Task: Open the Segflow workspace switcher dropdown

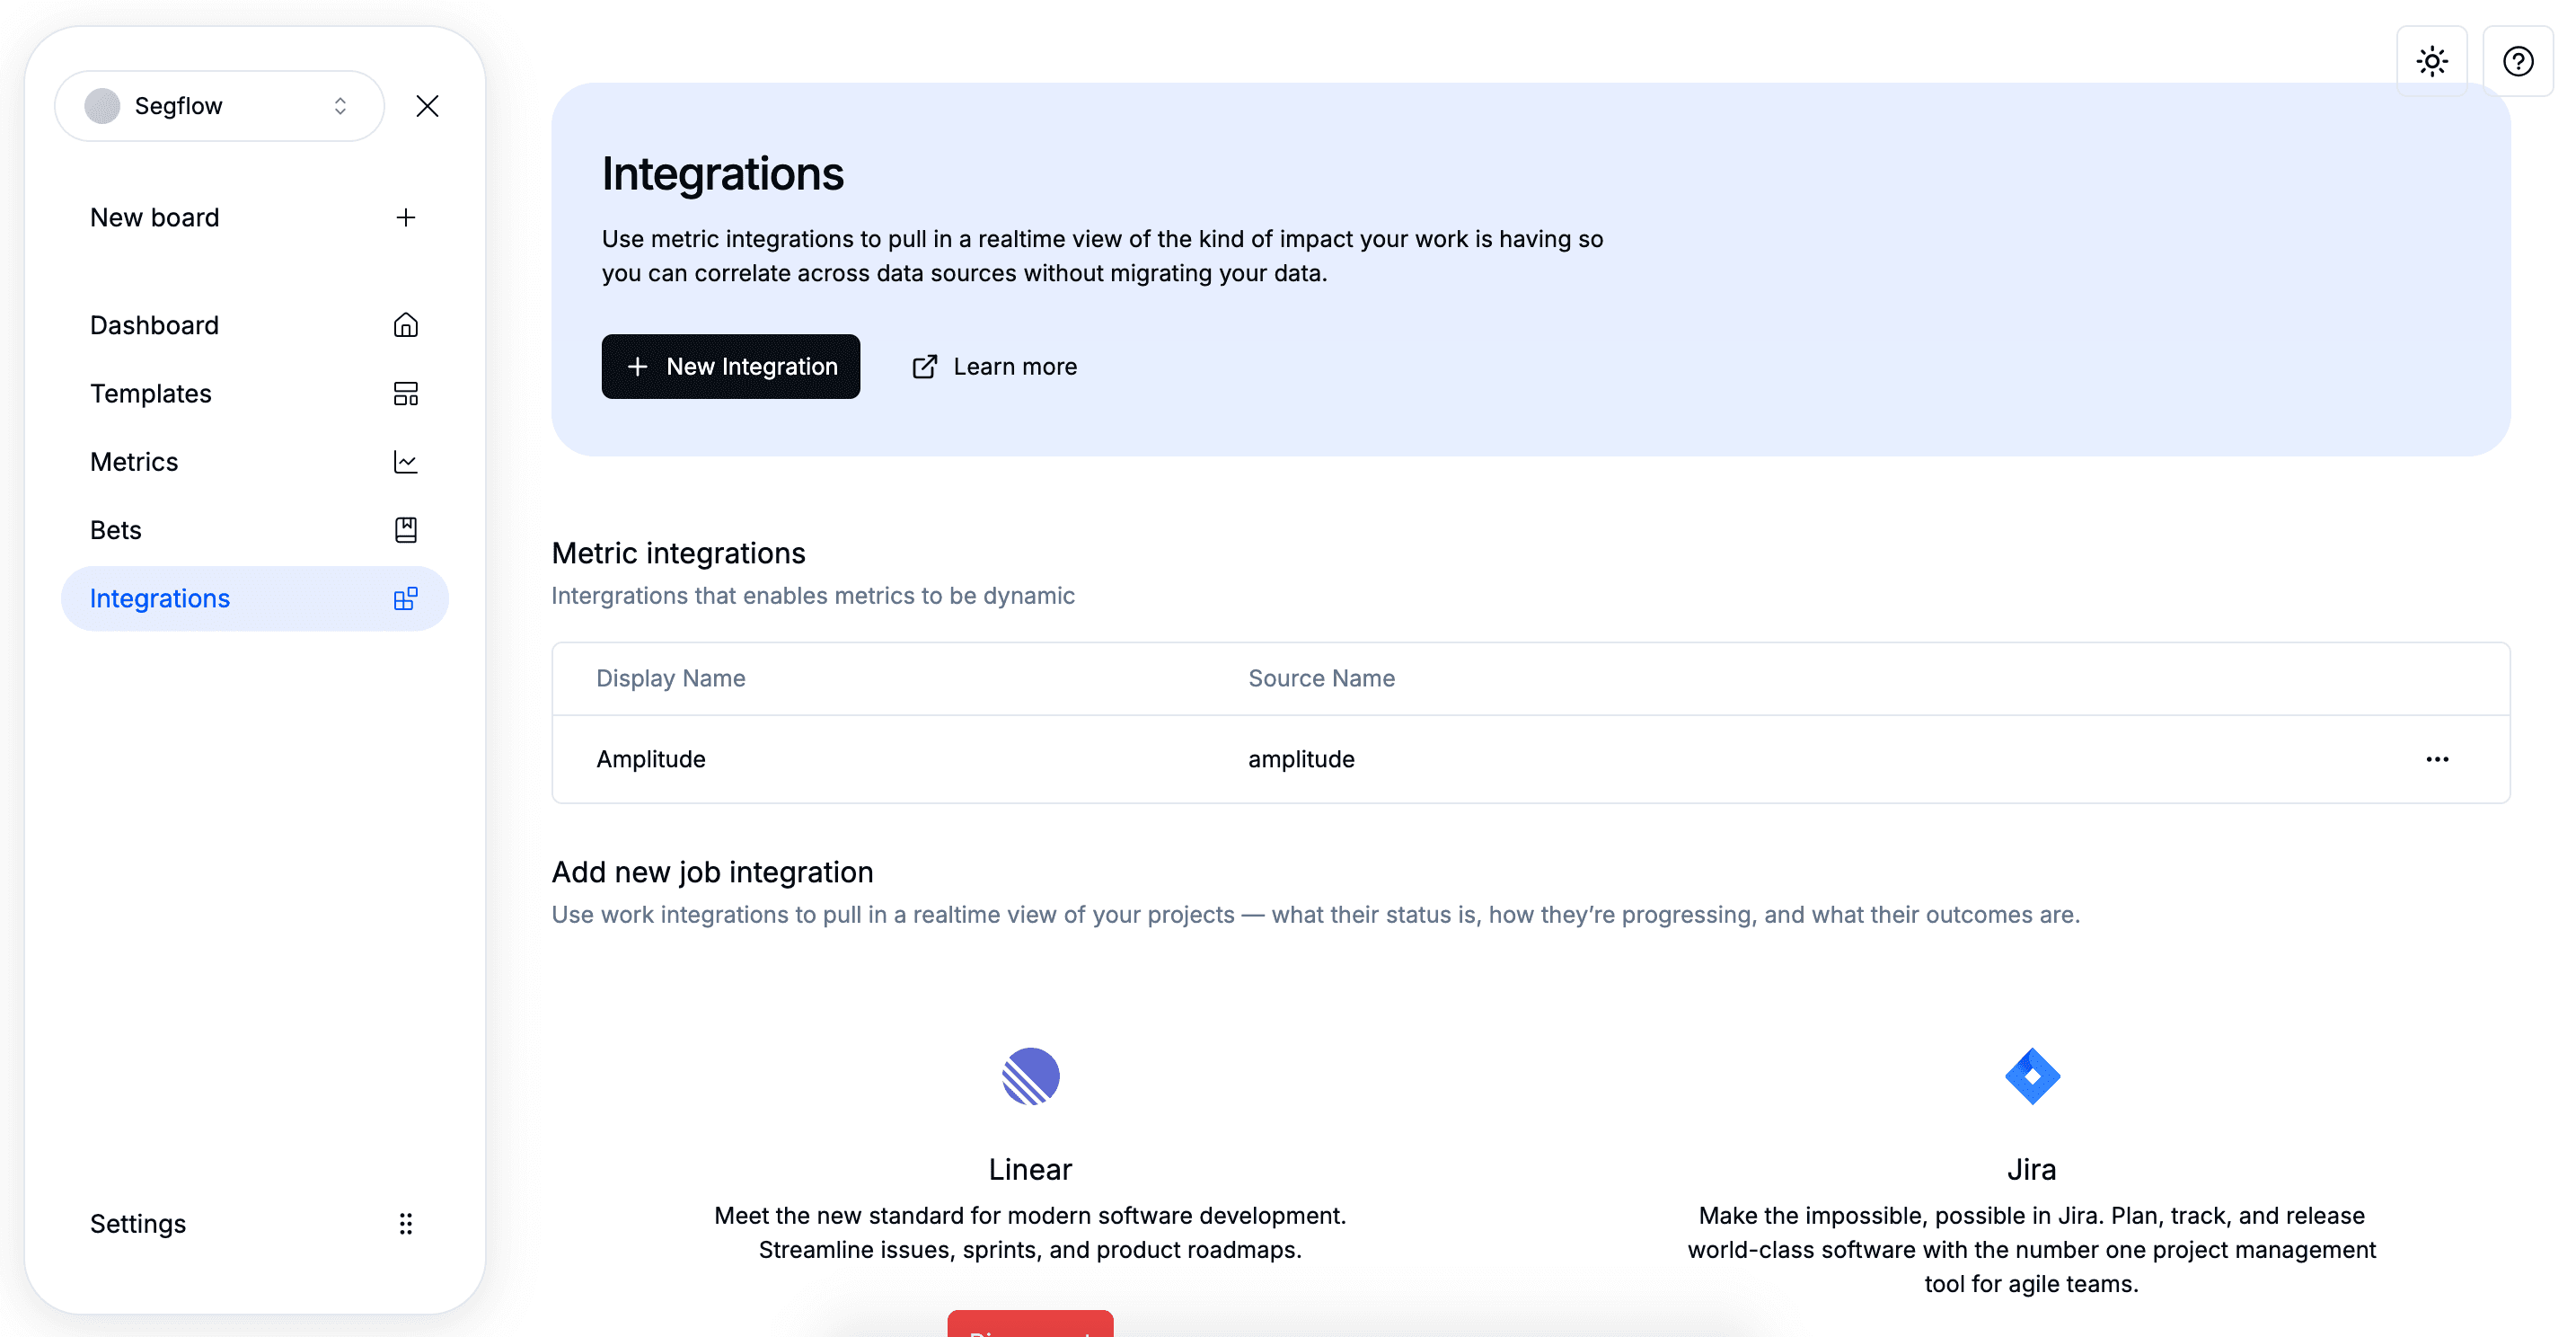Action: 219,106
